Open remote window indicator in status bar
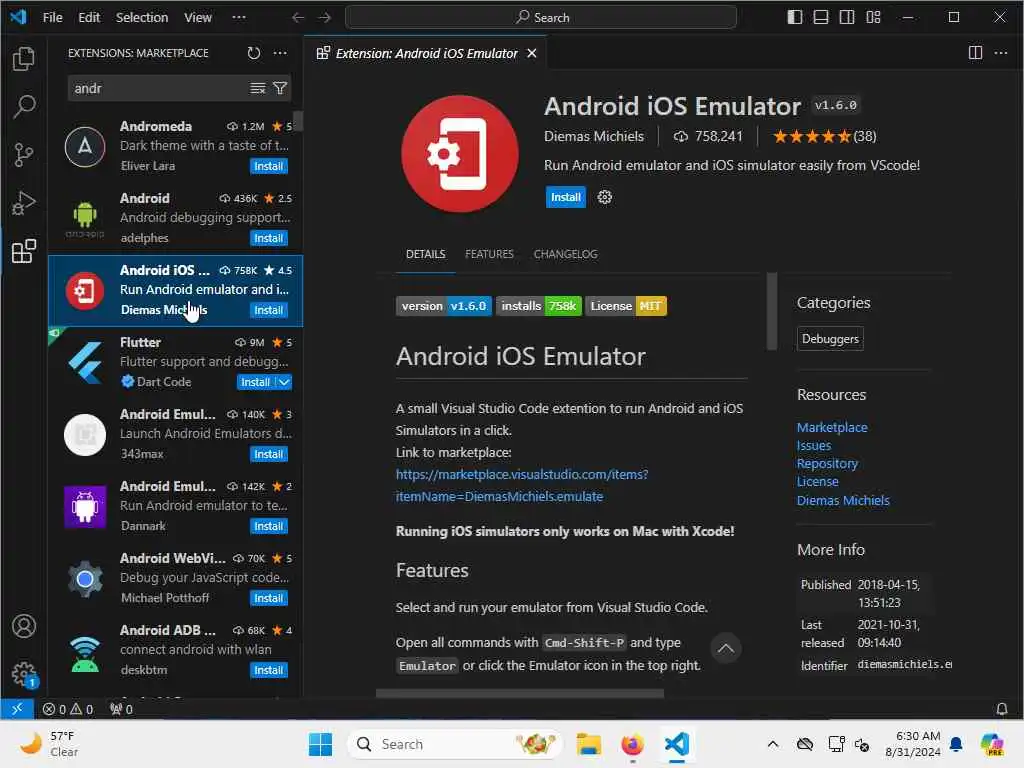The height and width of the screenshot is (768, 1024). click(17, 709)
